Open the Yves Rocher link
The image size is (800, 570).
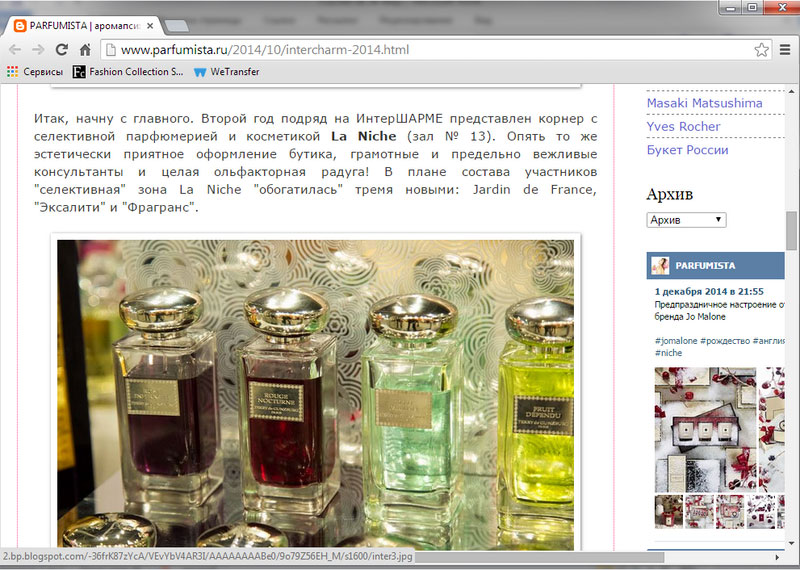tap(683, 127)
